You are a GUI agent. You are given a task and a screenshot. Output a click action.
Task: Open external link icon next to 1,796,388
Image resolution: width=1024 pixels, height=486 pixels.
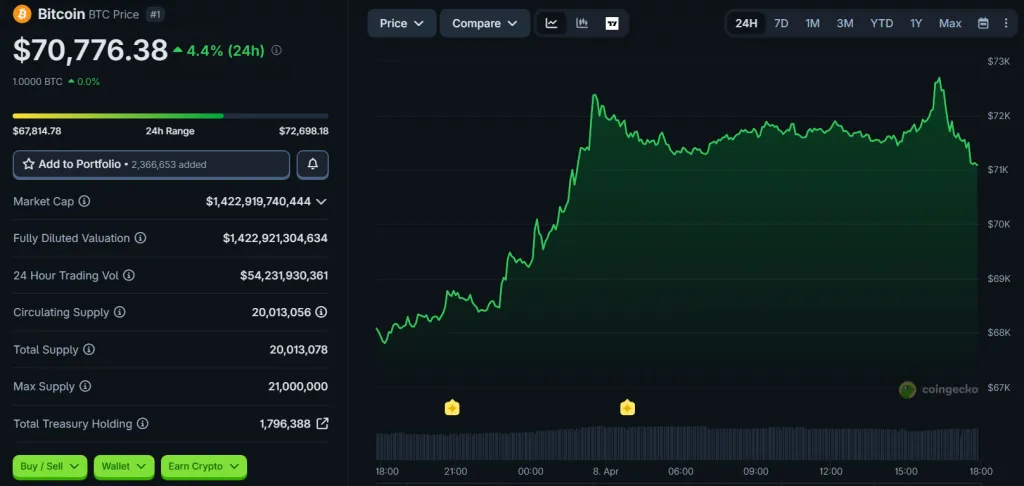(322, 424)
